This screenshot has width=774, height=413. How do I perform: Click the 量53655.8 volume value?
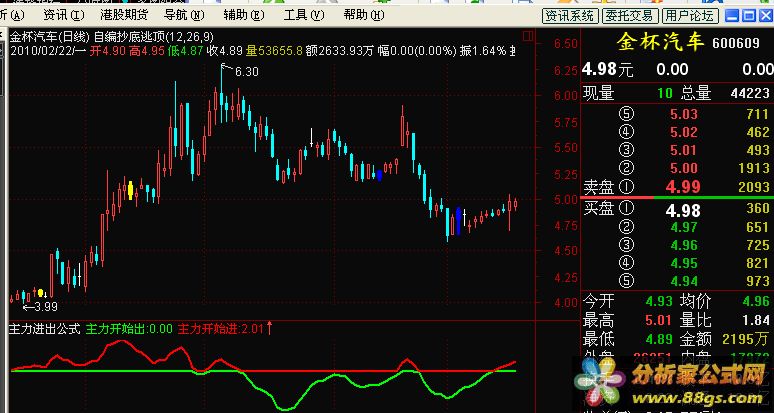274,50
